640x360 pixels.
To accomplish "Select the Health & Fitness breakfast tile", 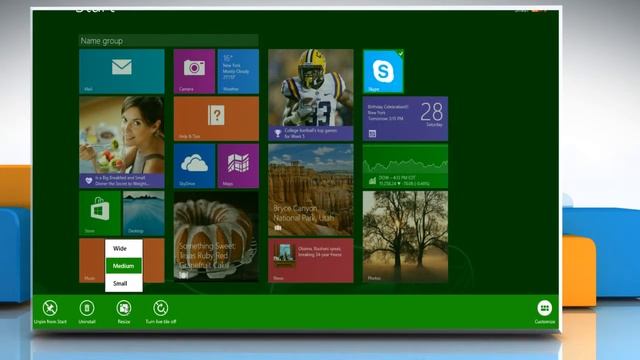I will 122,142.
